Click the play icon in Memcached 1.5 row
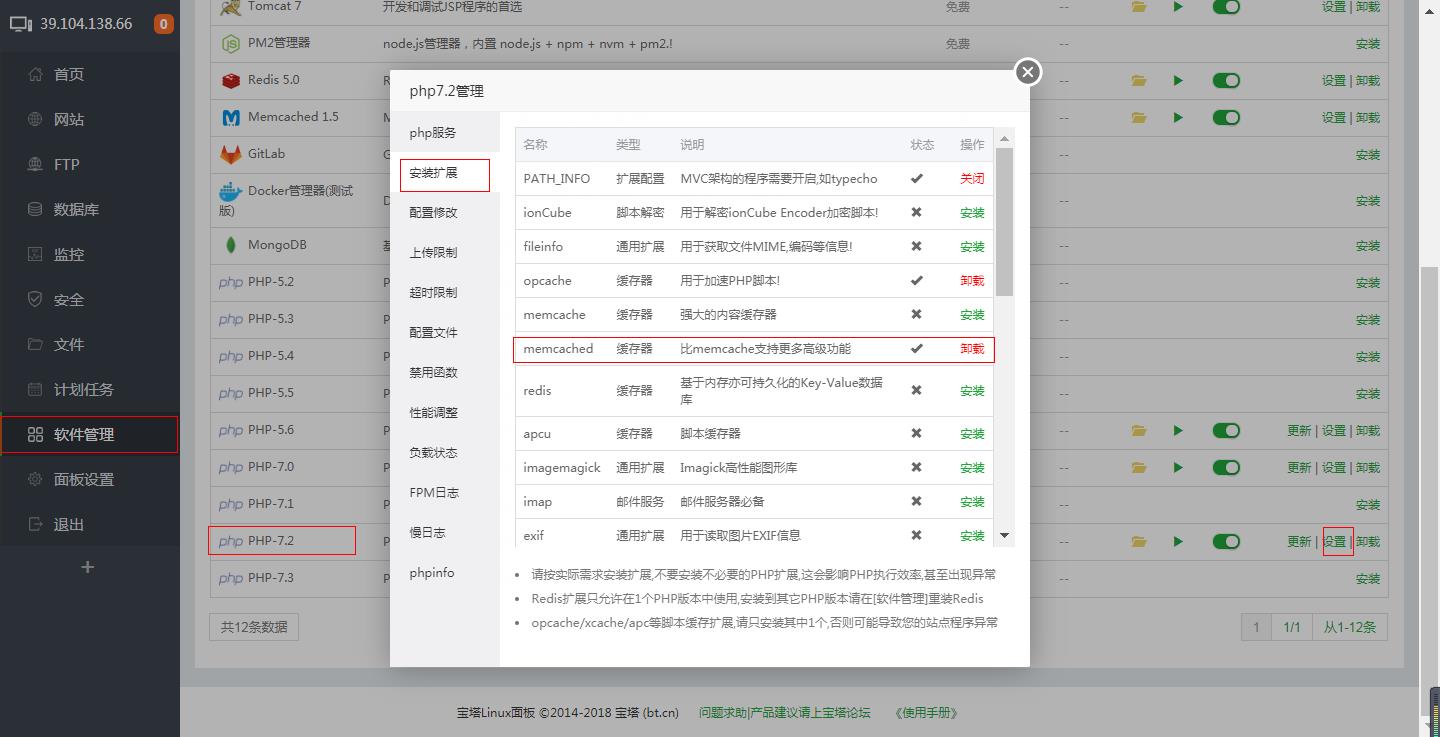 1178,118
